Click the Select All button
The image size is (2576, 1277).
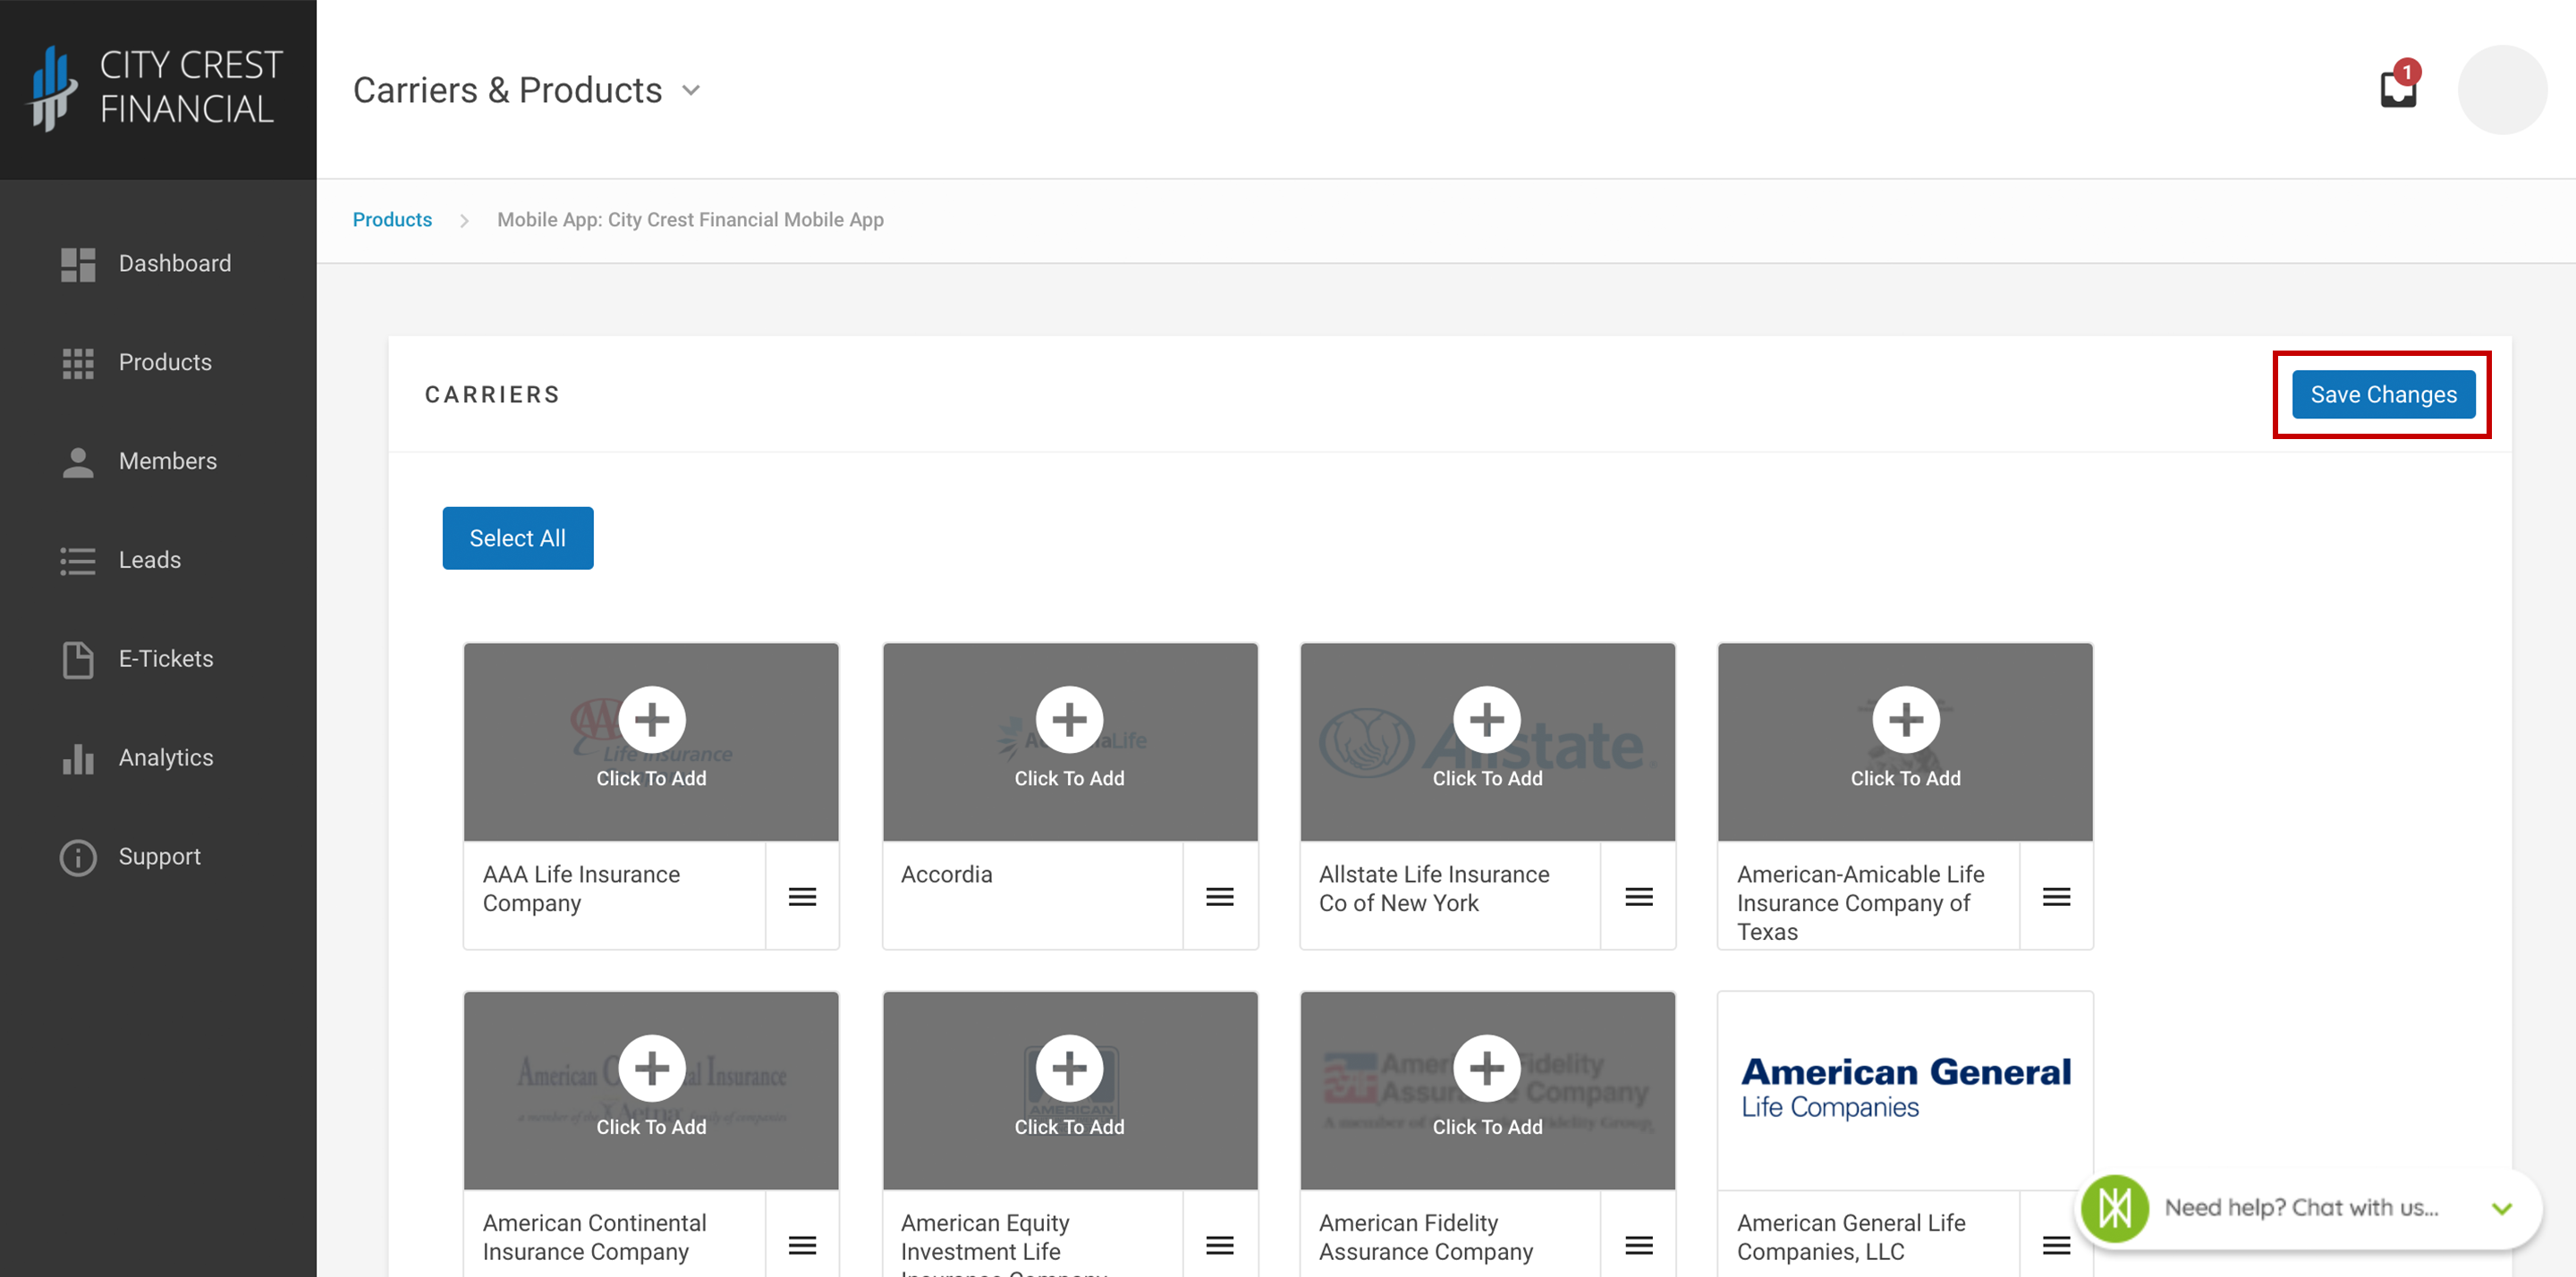coord(518,538)
